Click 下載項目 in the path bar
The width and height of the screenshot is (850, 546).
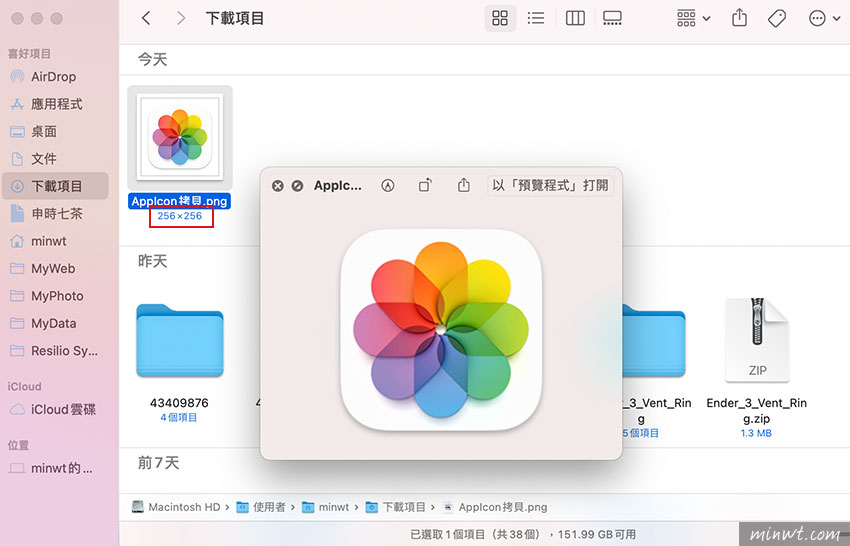pyautogui.click(x=396, y=507)
